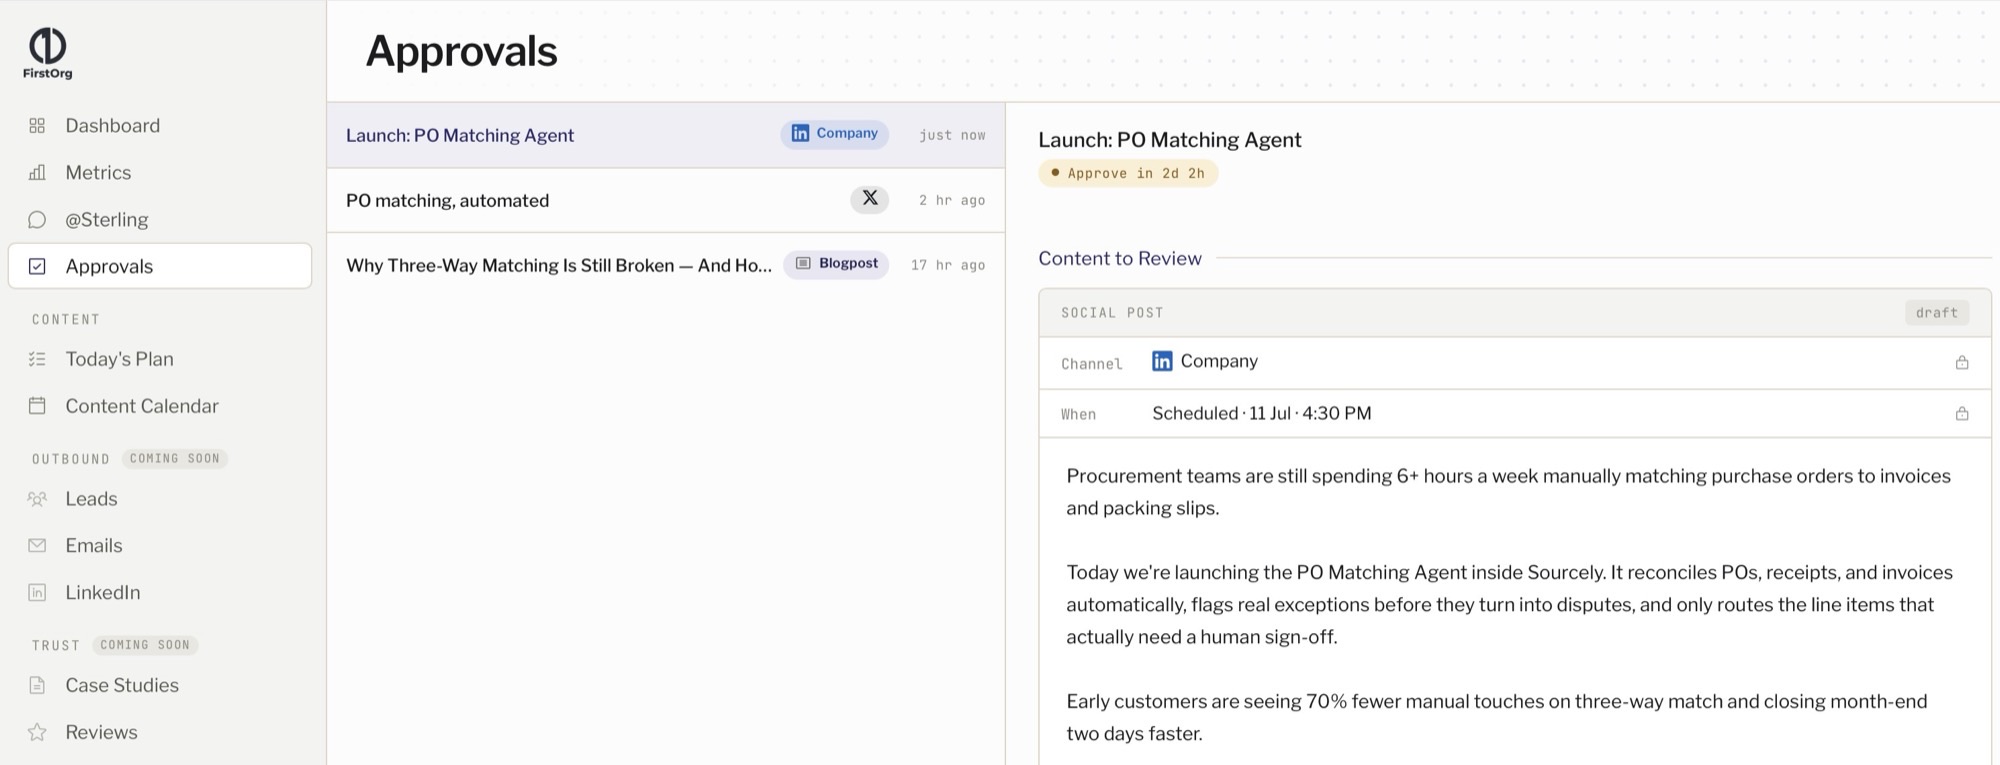Click the Blogpost badge
This screenshot has width=2000, height=765.
click(x=836, y=264)
